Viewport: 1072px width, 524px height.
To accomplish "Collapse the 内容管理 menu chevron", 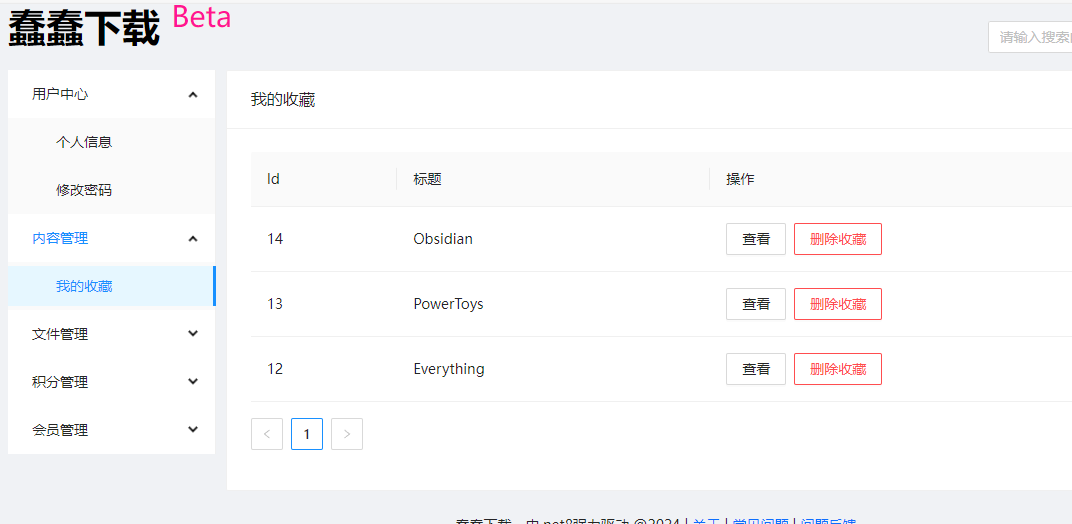I will click(x=193, y=238).
